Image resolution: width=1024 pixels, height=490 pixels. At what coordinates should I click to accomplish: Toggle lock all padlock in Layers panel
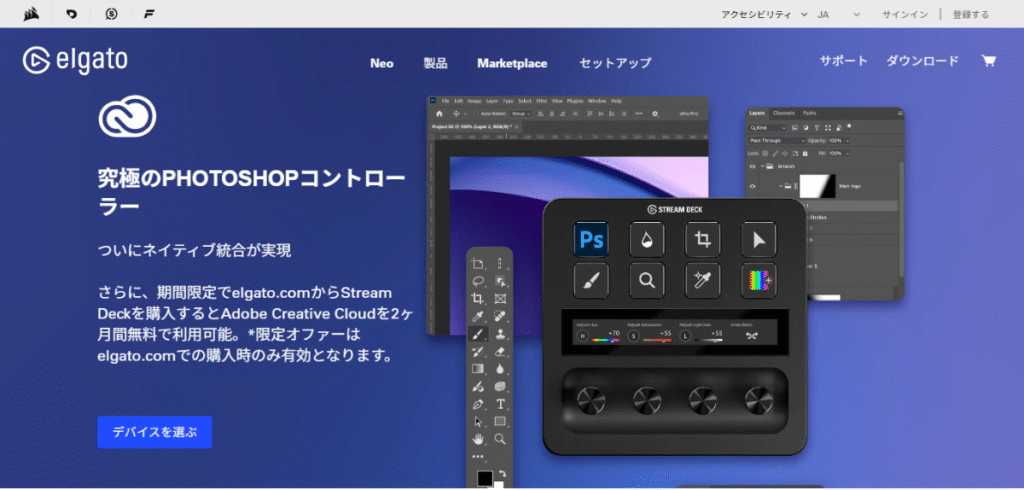point(805,154)
